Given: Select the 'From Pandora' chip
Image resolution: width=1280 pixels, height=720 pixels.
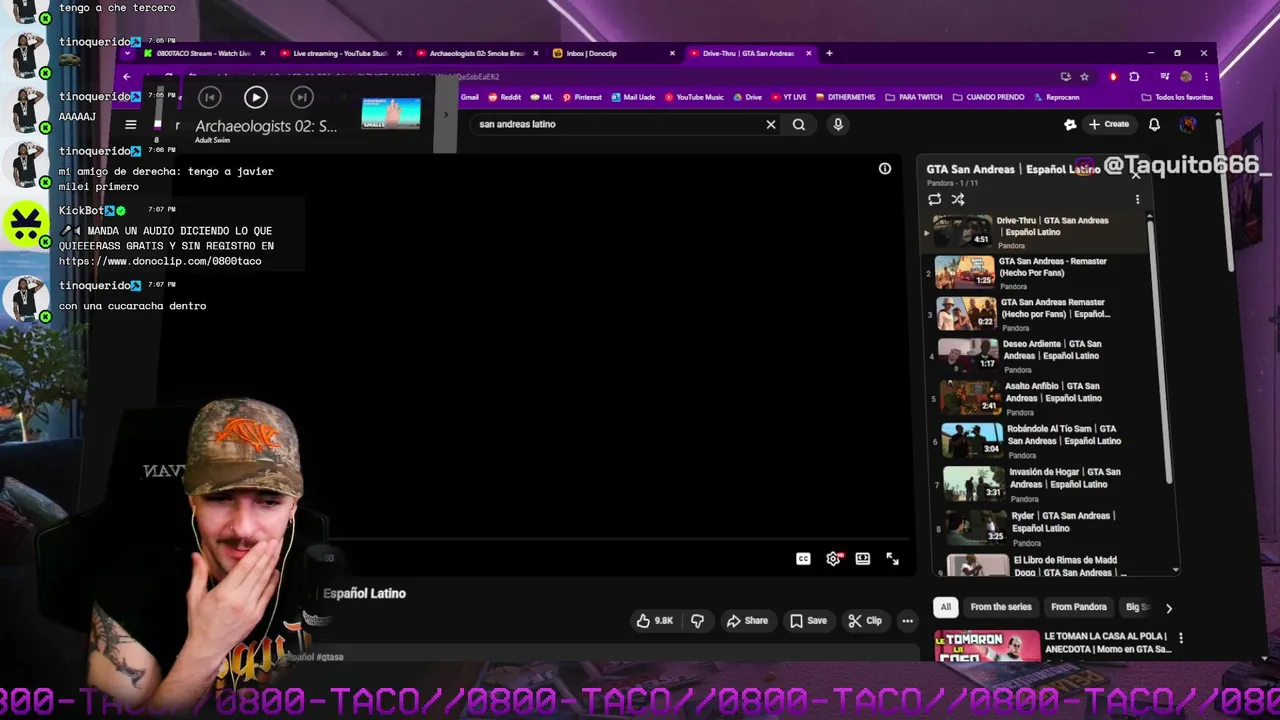Looking at the screenshot, I should (1078, 607).
